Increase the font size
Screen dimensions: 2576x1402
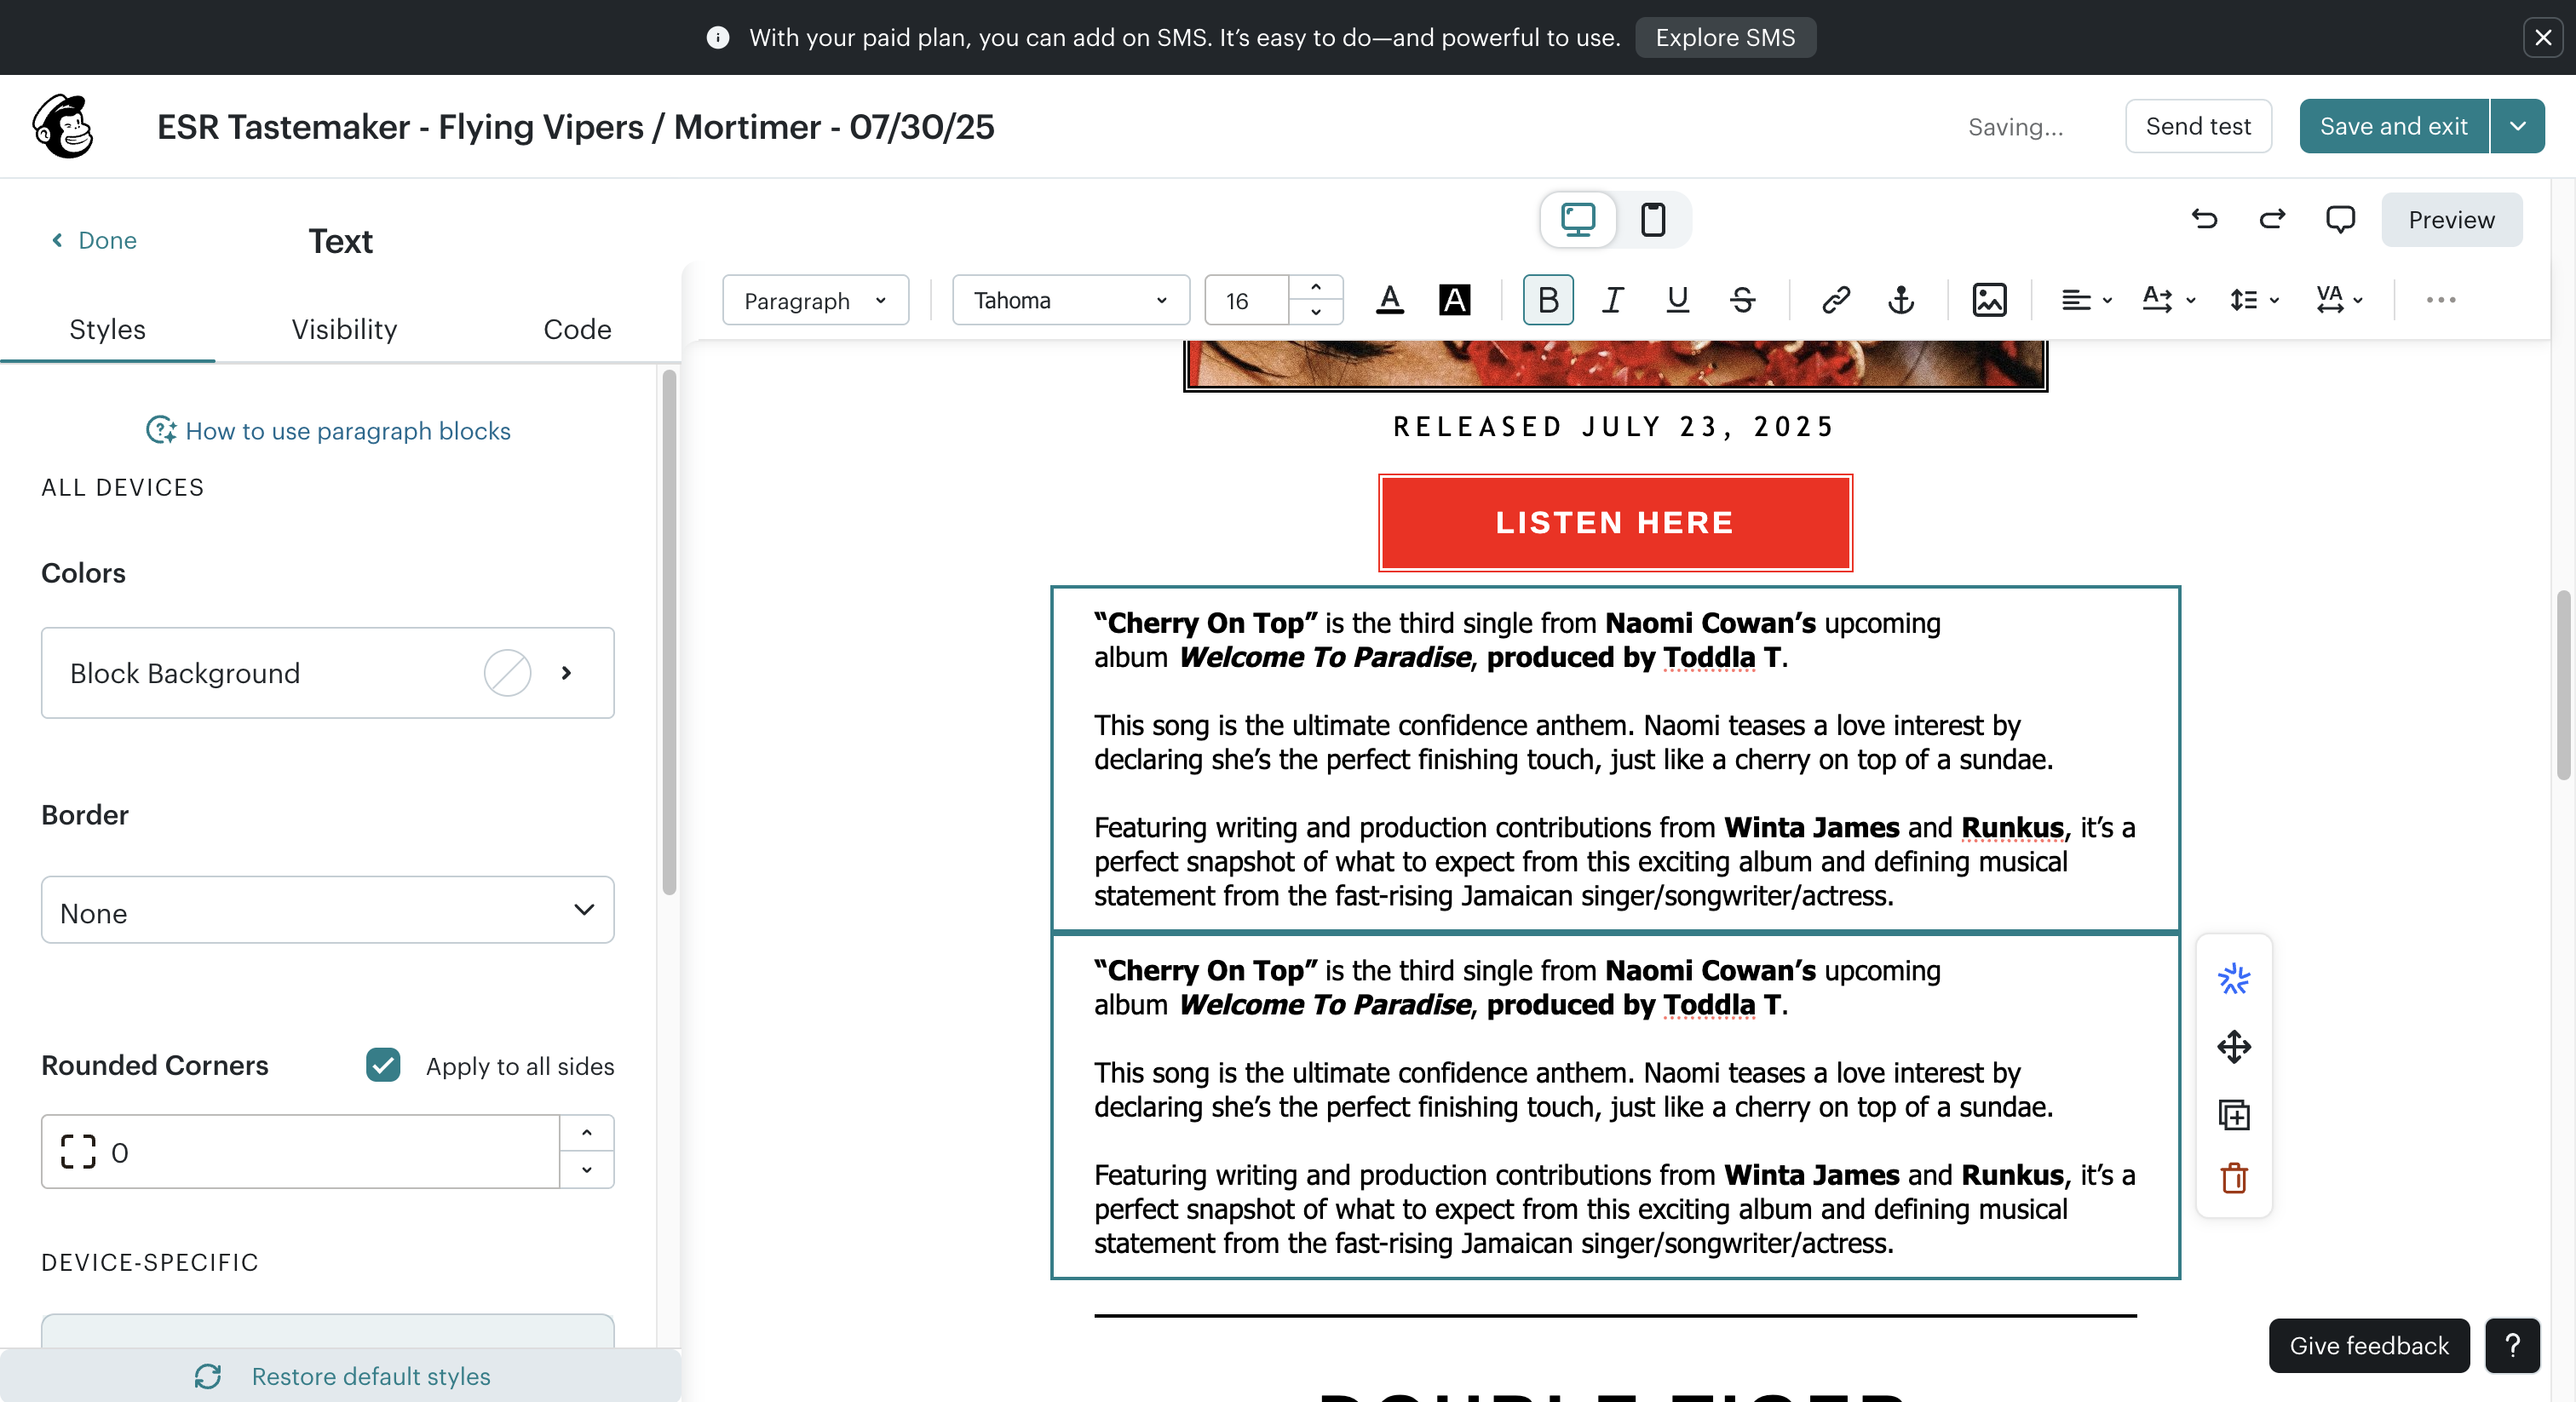point(1316,288)
